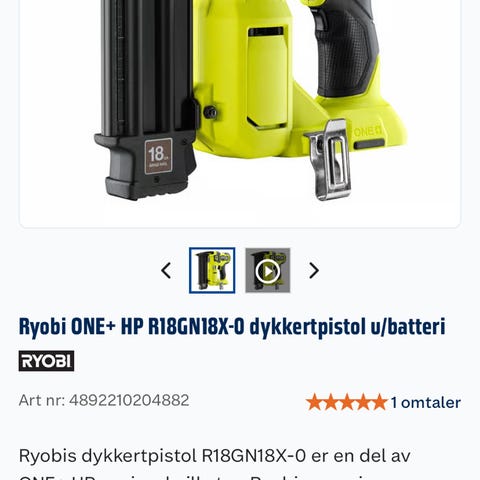Play the product video via the play icon
The height and width of the screenshot is (480, 480).
coord(268,271)
